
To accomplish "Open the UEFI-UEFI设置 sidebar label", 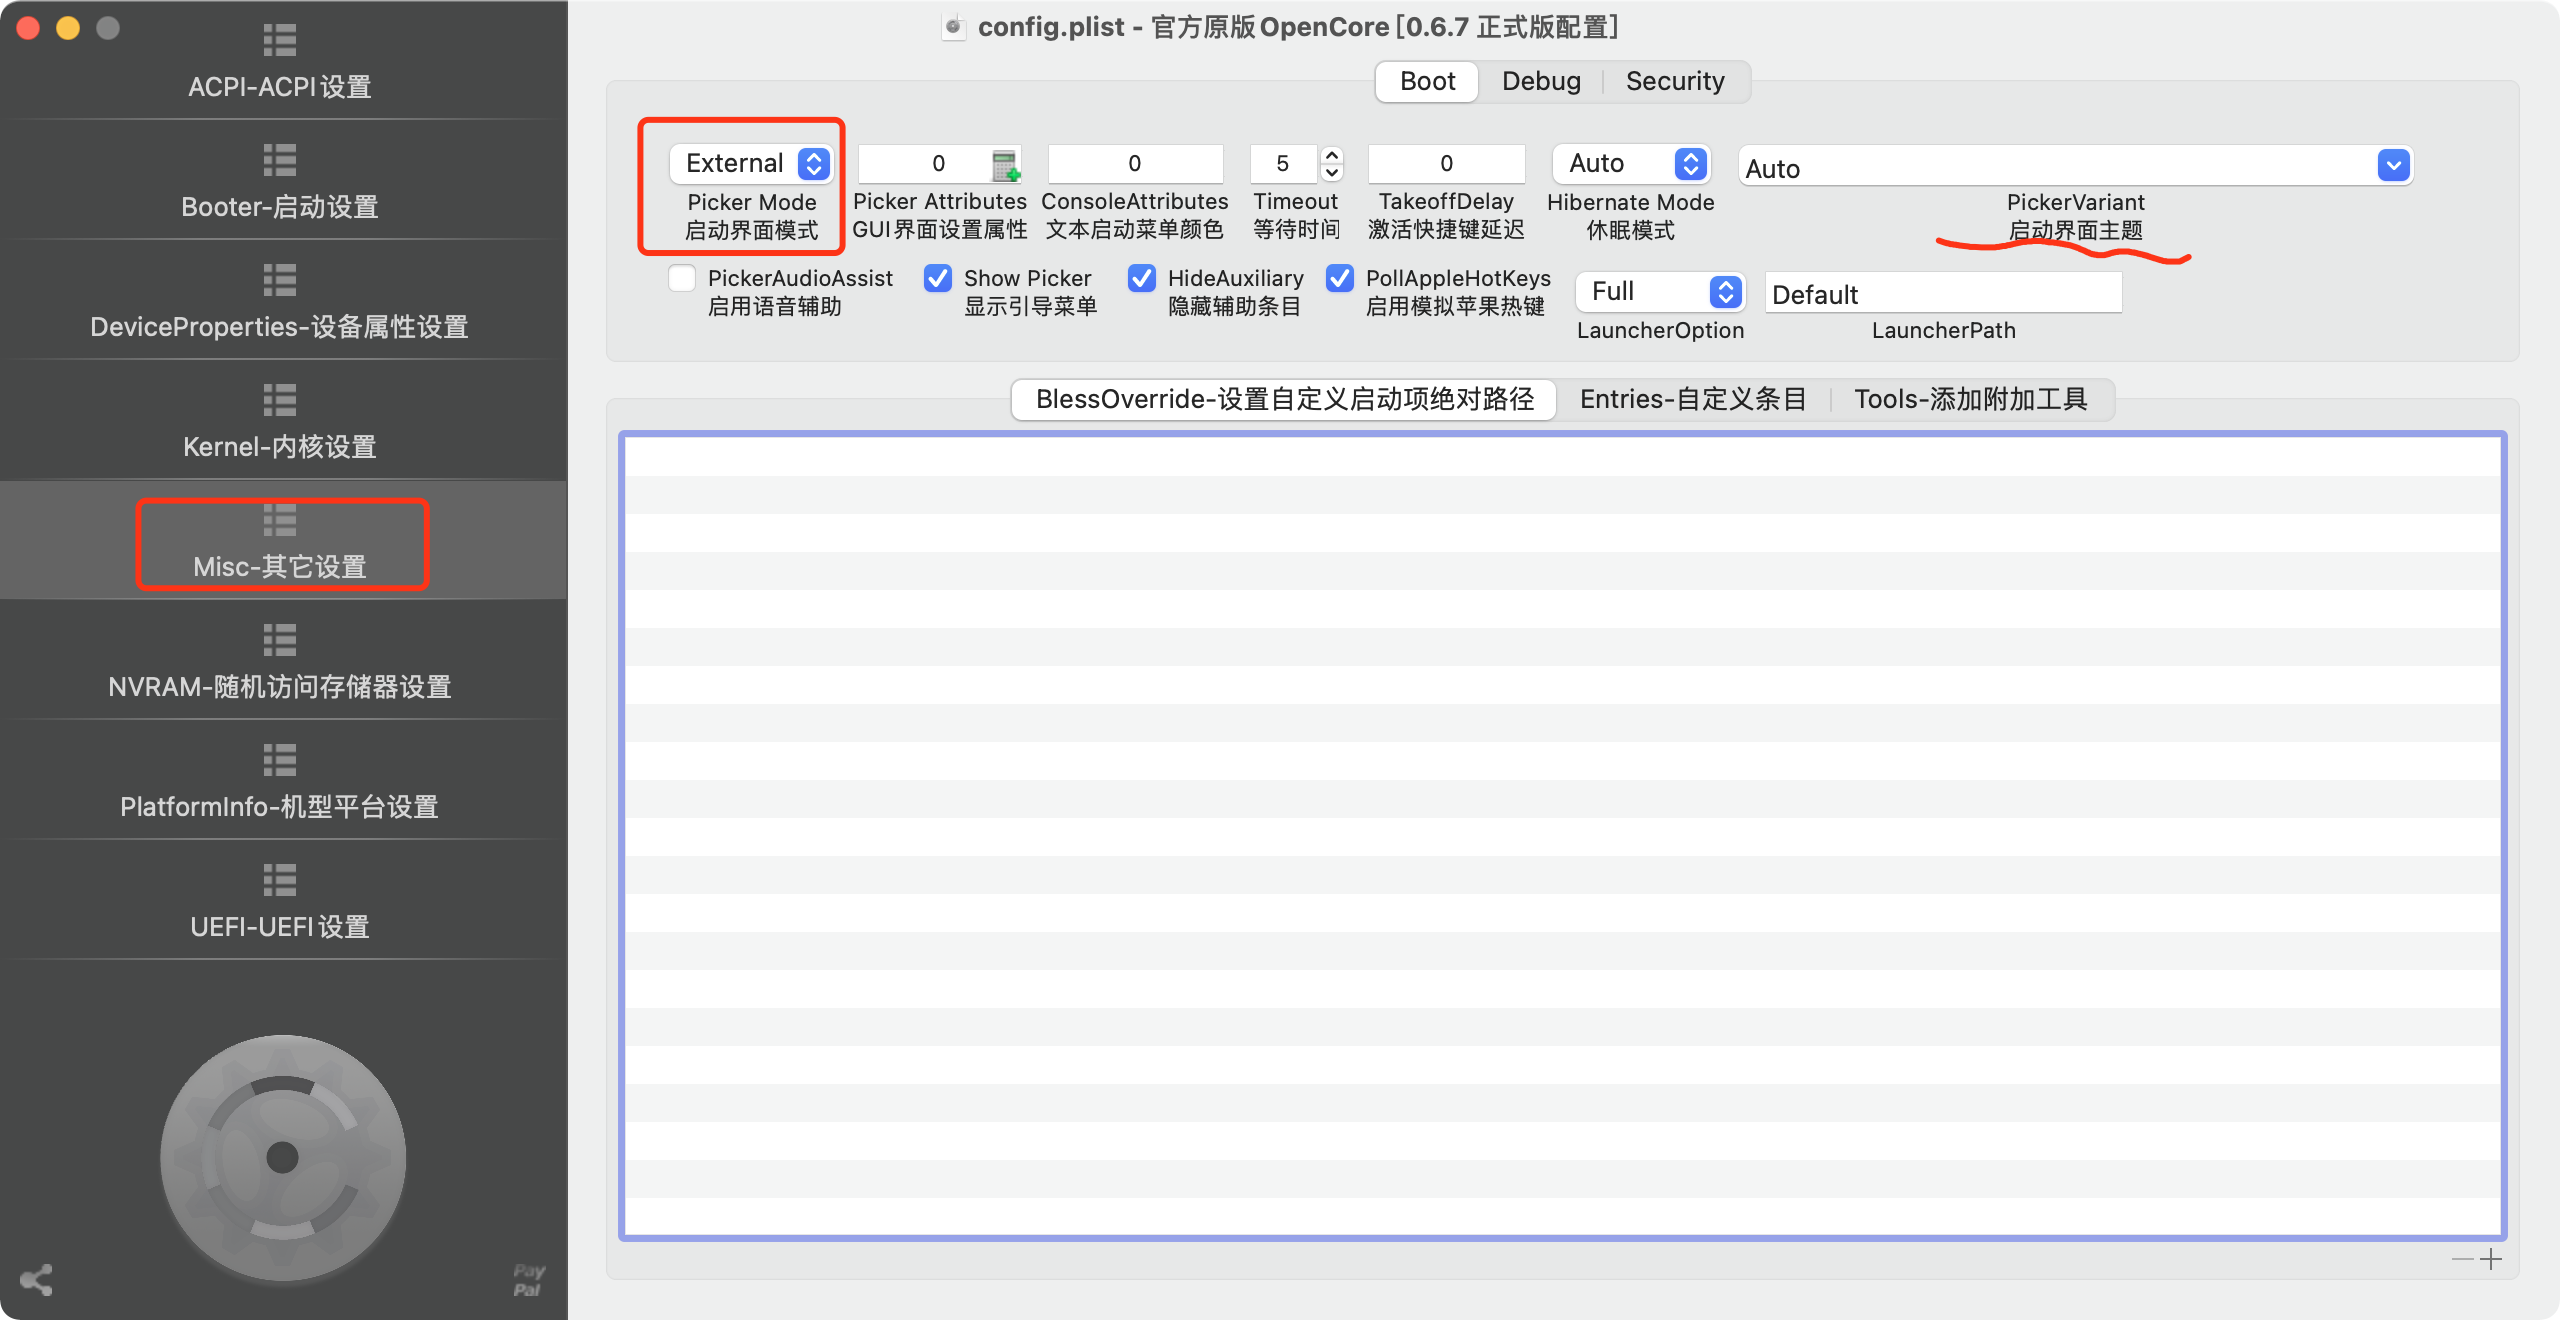I will pos(280,927).
